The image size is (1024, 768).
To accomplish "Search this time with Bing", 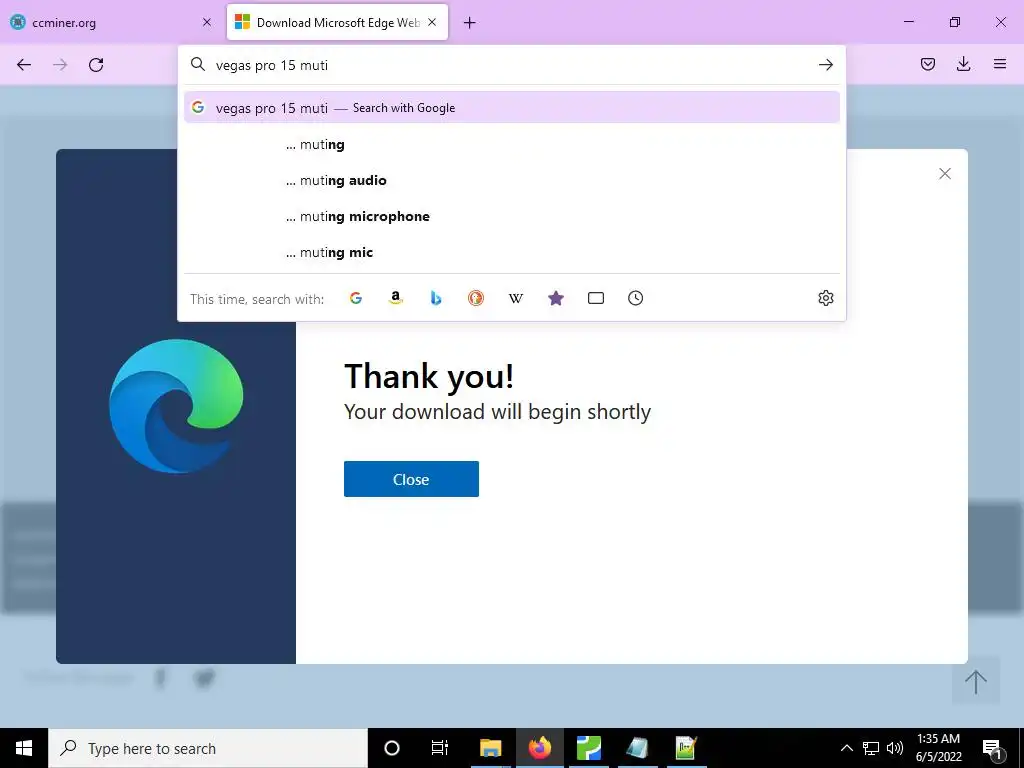I will pyautogui.click(x=436, y=298).
